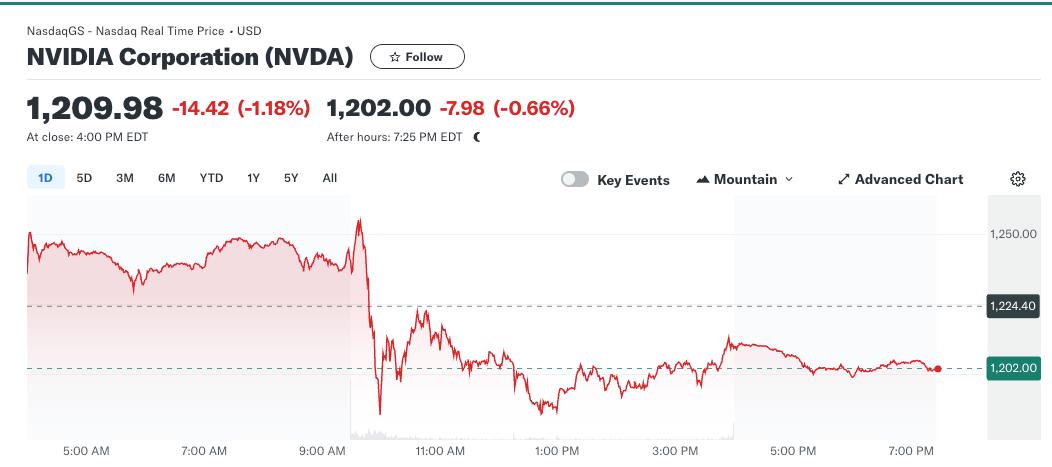The image size is (1052, 467).
Task: View the 5Y chart range
Action: point(291,178)
